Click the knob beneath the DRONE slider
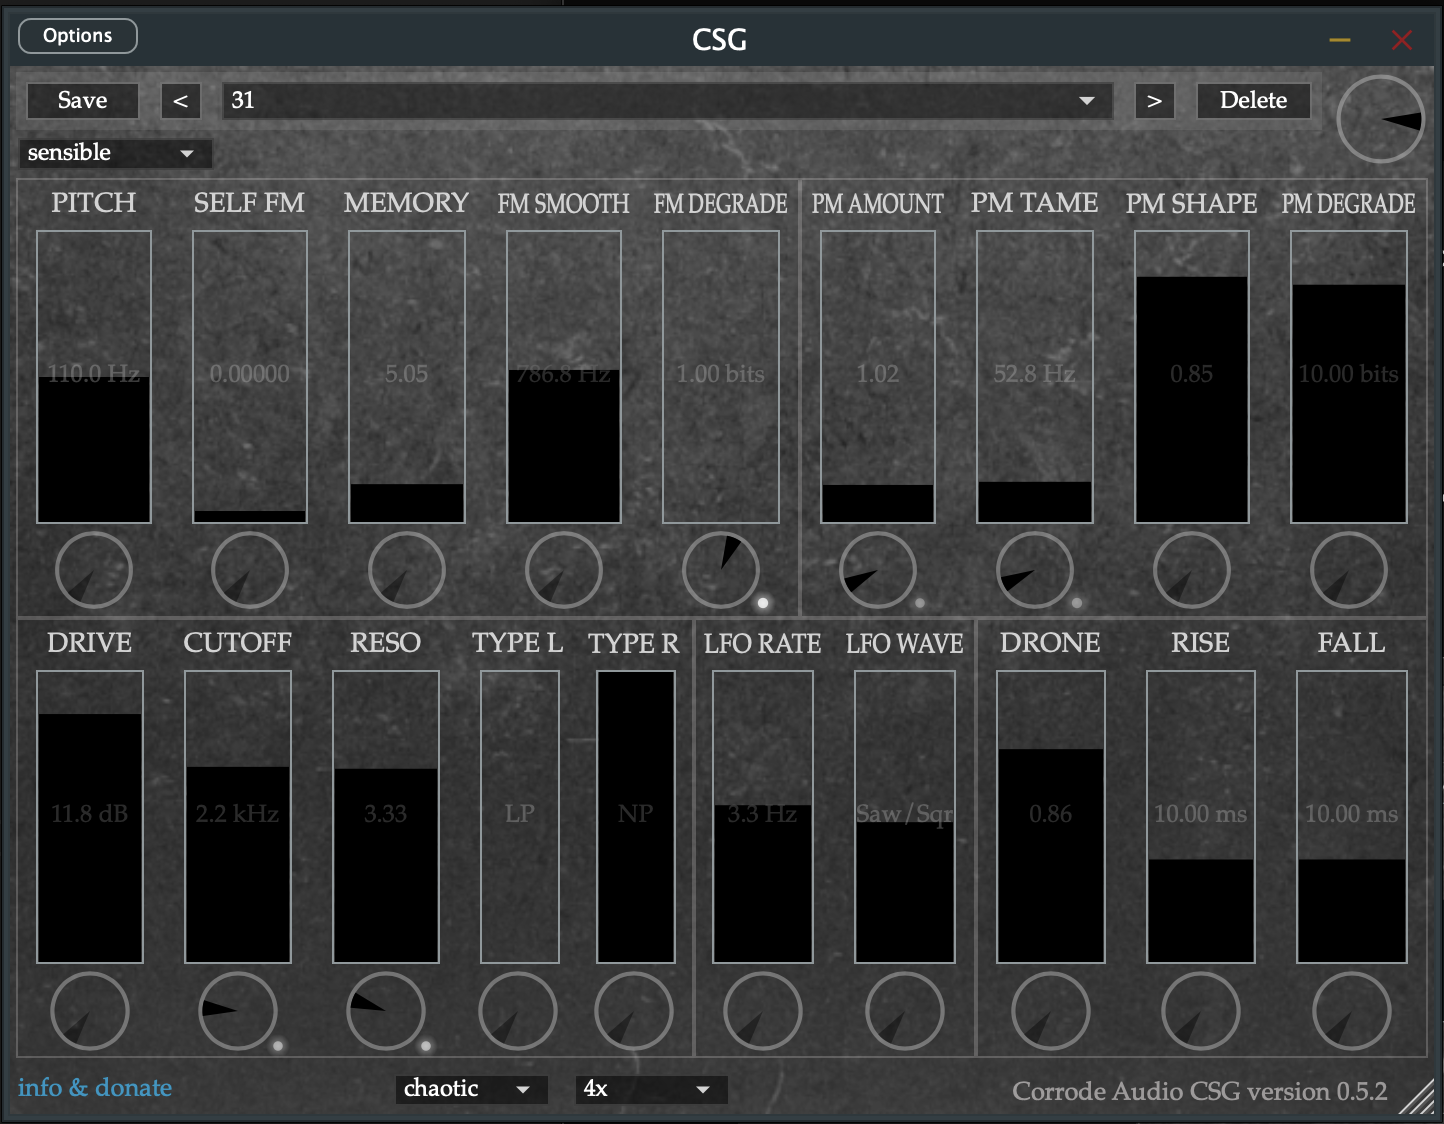Screen dimensions: 1444x1124 1050,1010
